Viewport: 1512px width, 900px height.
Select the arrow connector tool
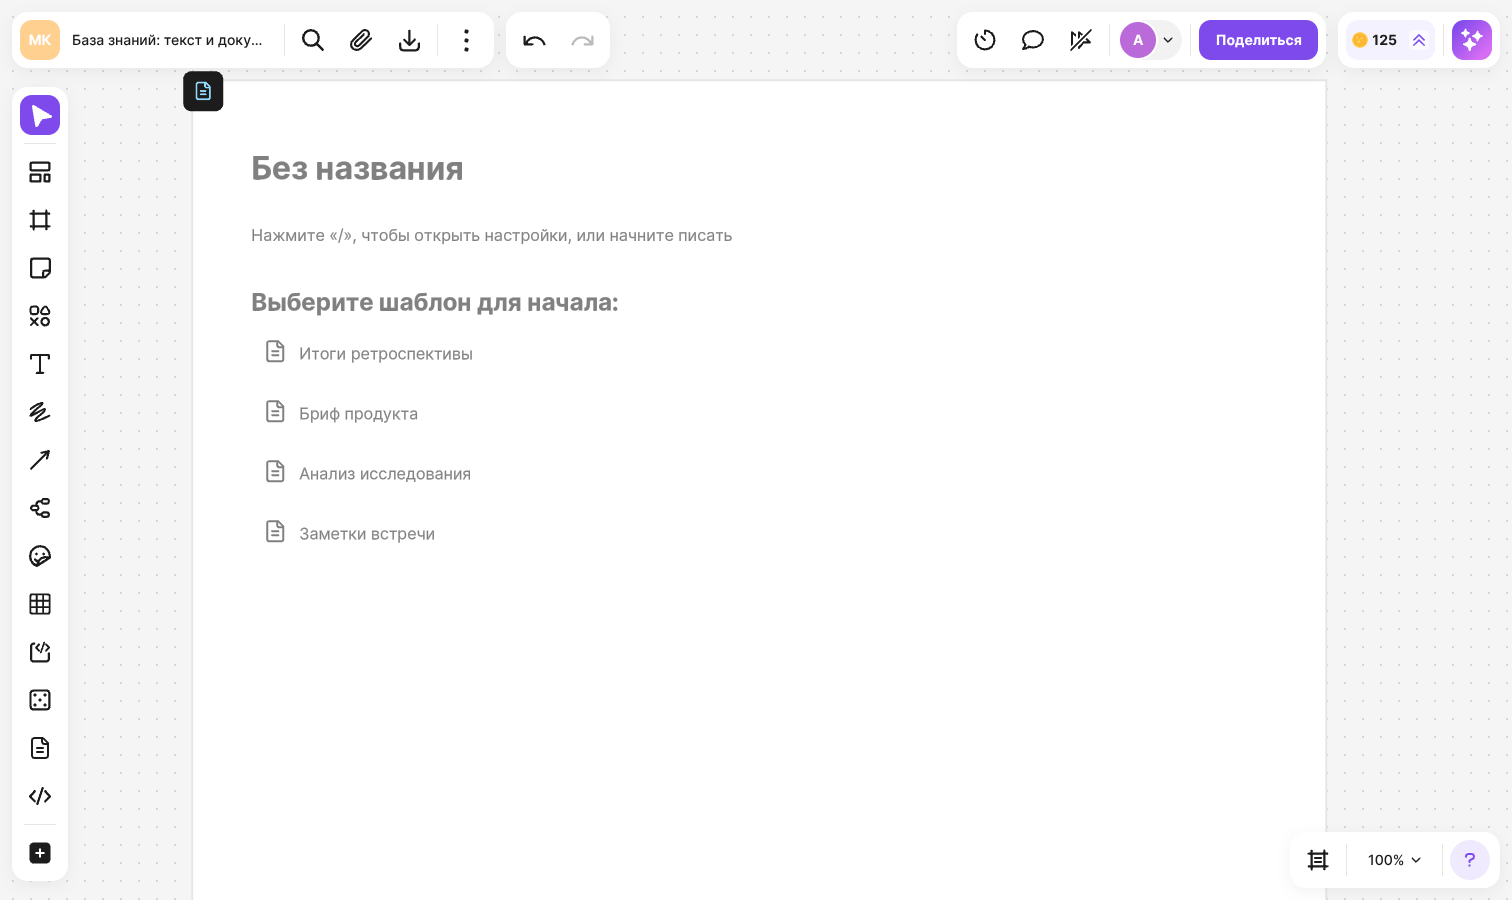coord(40,460)
